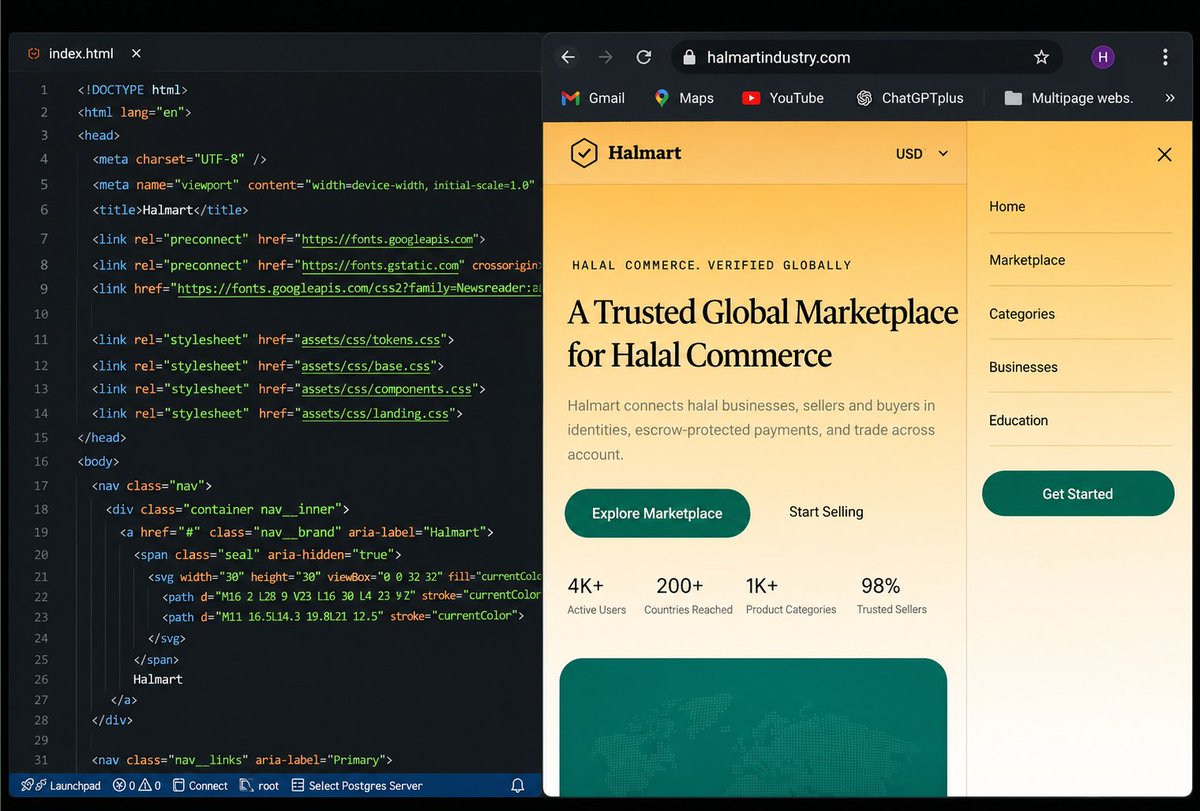Open the Gmail bookmark
The width and height of the screenshot is (1200, 811).
coord(593,98)
